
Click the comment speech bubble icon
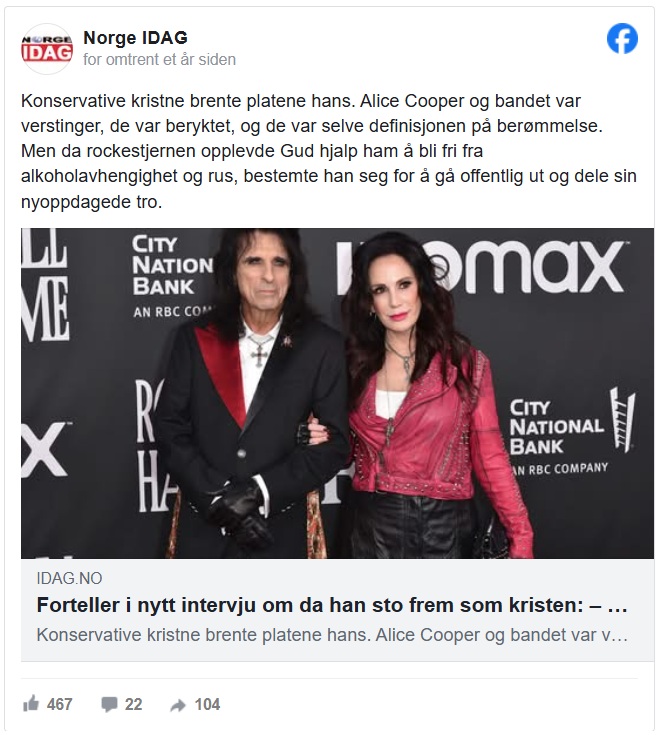coord(109,704)
